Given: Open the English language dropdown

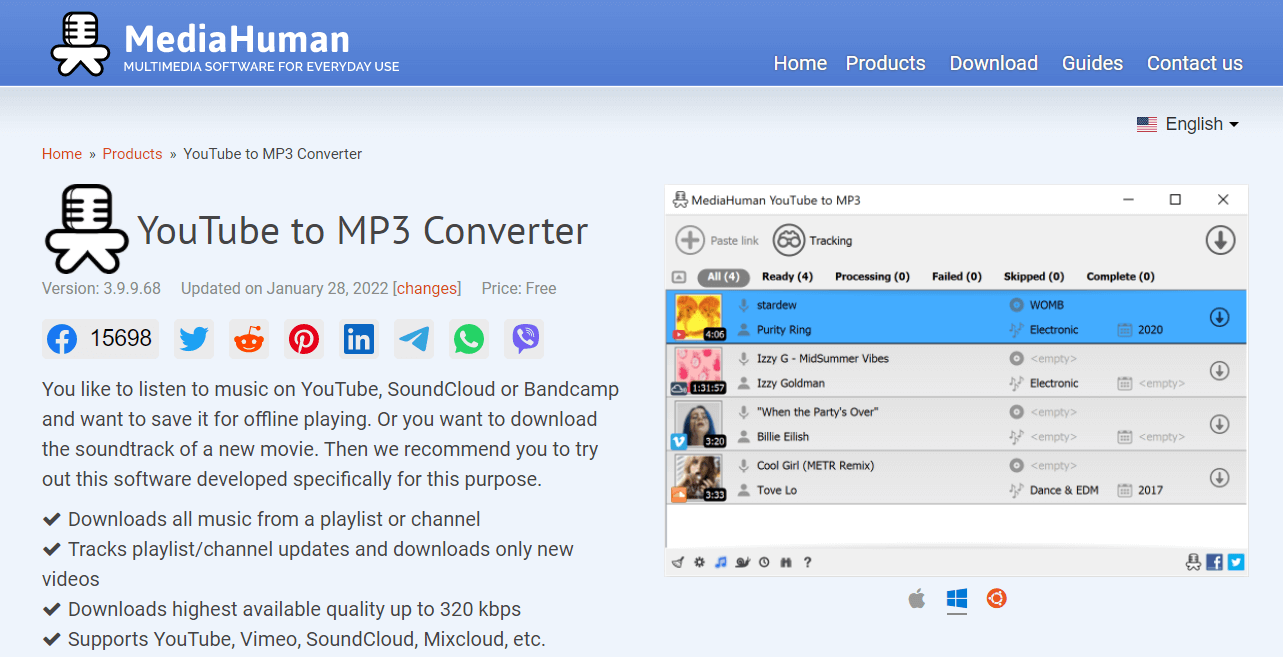Looking at the screenshot, I should point(1188,124).
